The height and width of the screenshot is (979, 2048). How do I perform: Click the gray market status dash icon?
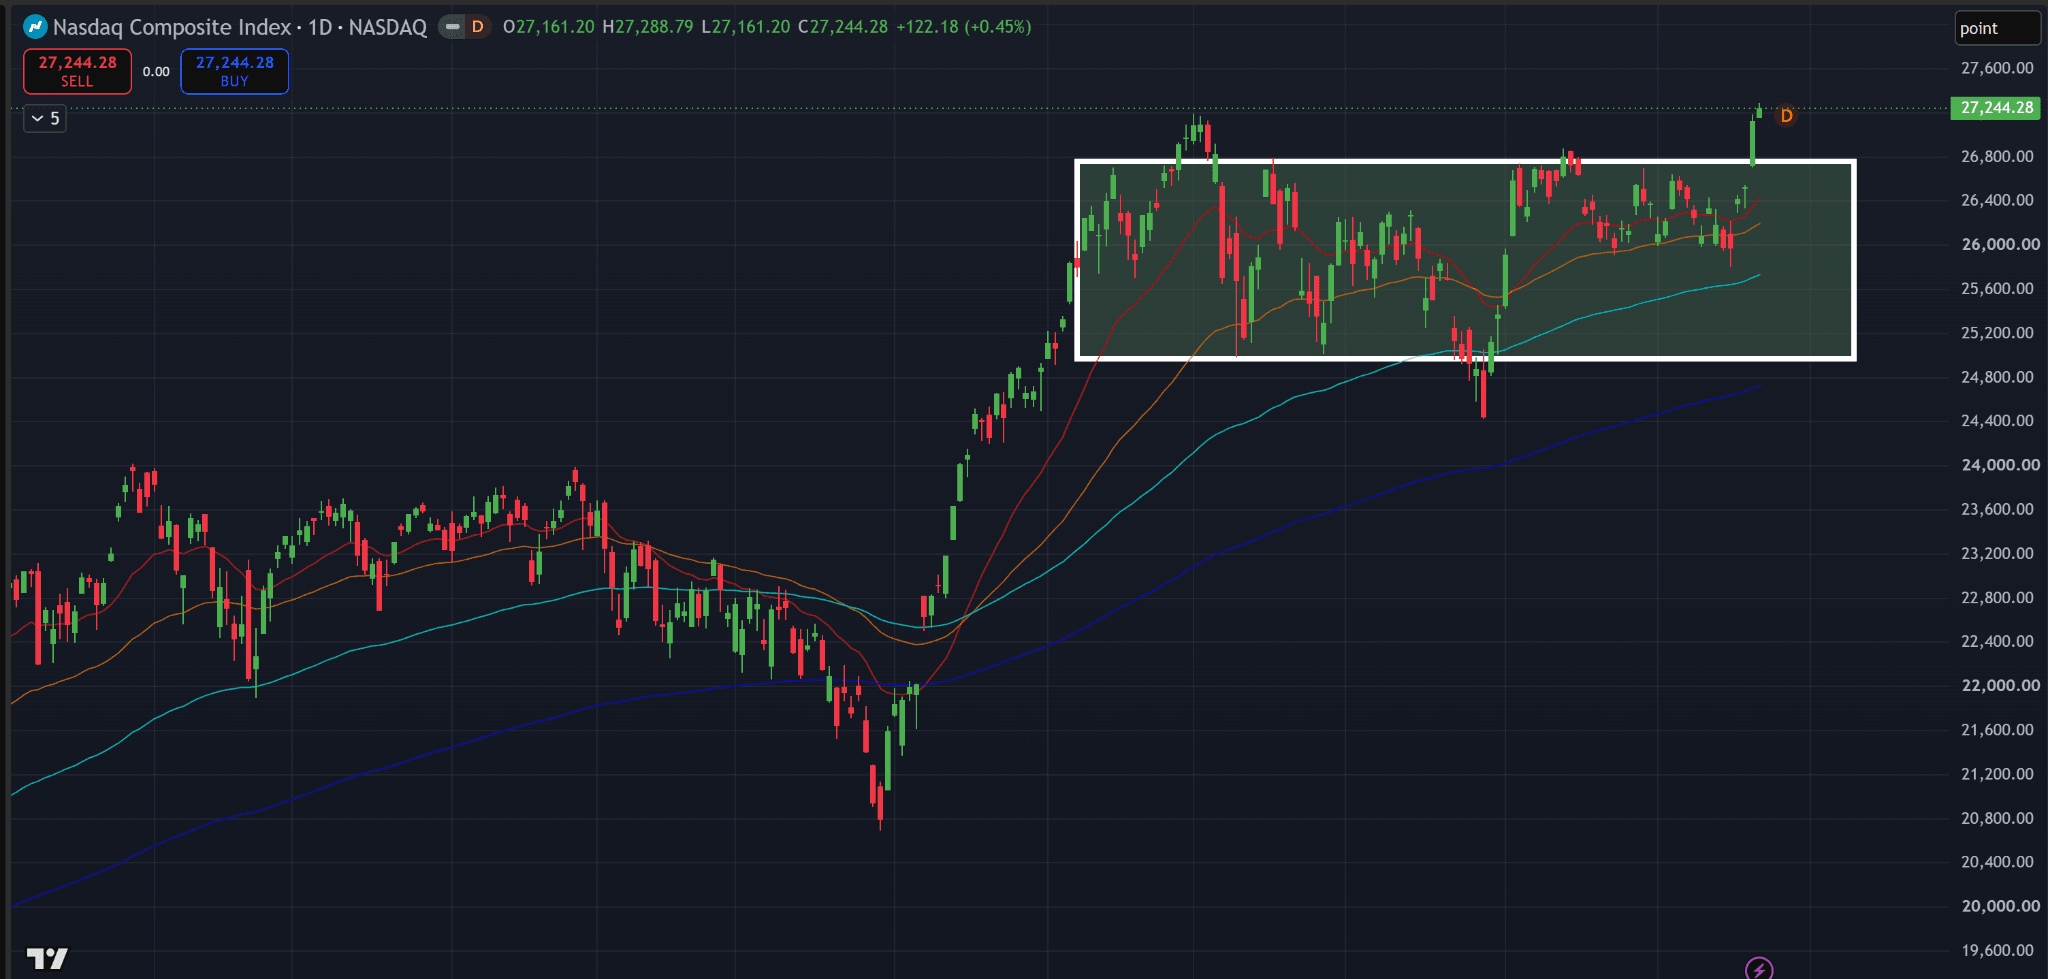[x=452, y=27]
